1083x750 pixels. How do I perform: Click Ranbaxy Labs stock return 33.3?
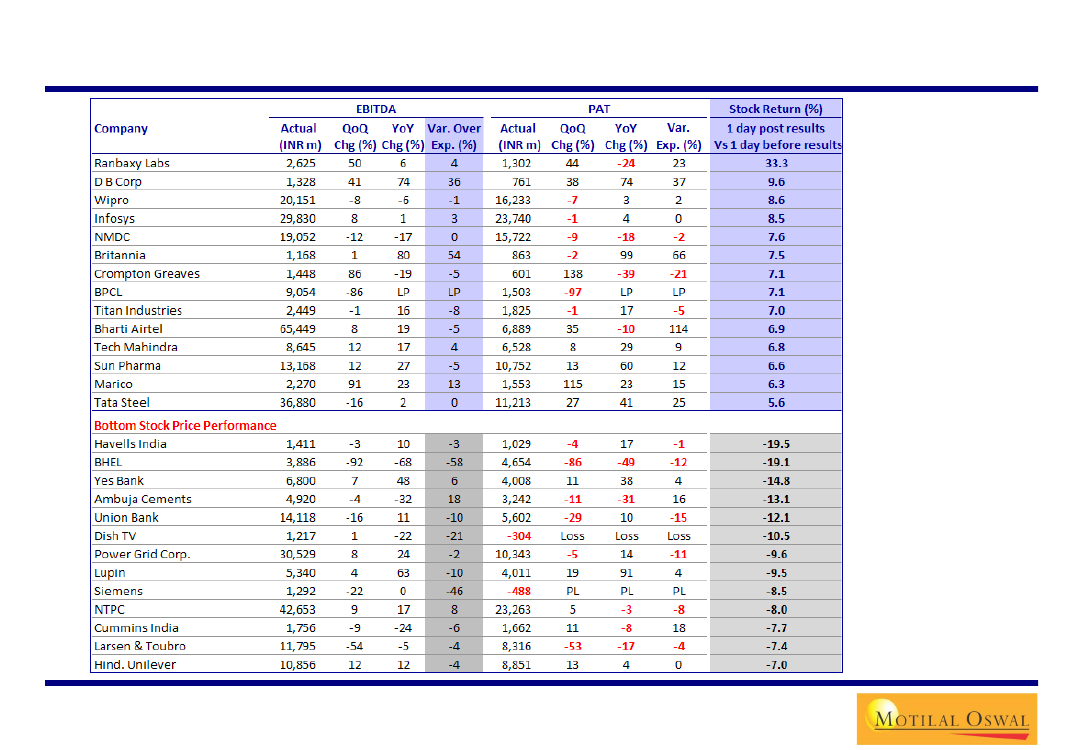[x=775, y=163]
